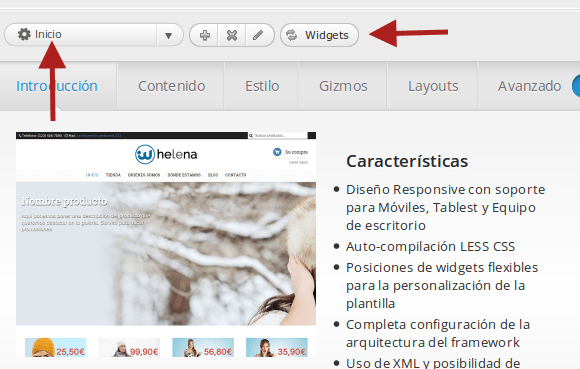The width and height of the screenshot is (580, 369).
Task: Open the Inicio dropdown arrow
Action: click(169, 35)
